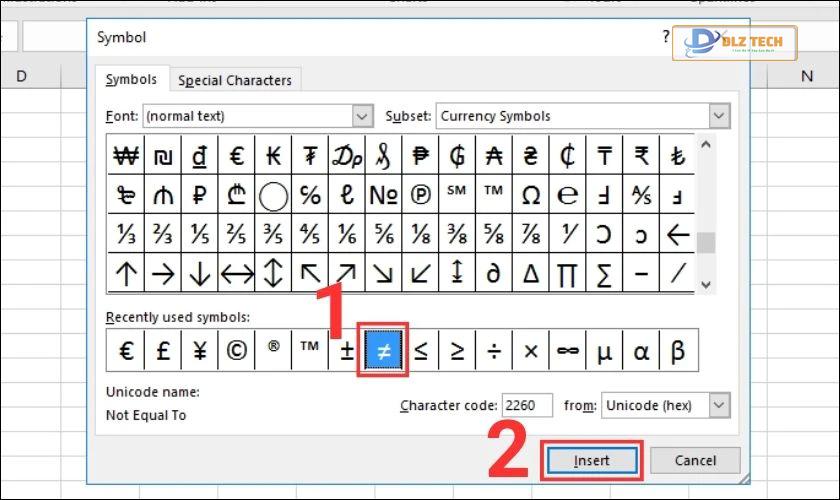This screenshot has height=500, width=840.
Task: Pick the greater-than-or-equal ≥ recent symbol
Action: (x=457, y=350)
